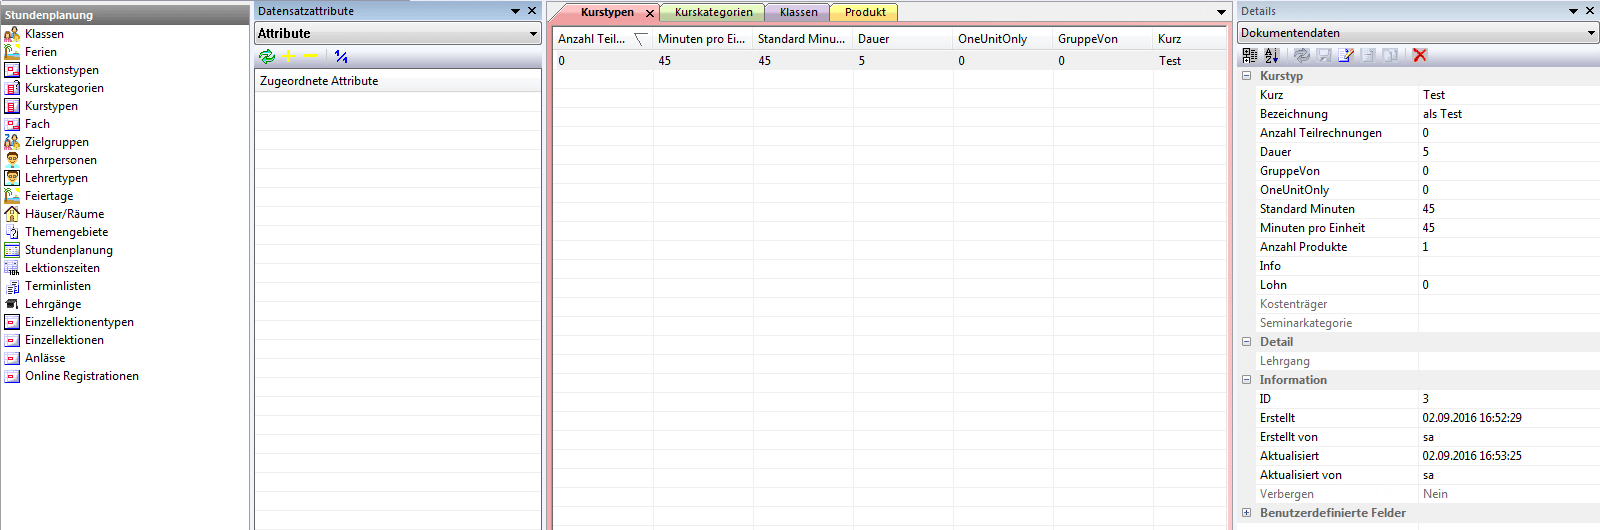Screen dimensions: 1600x530
Task: Open Lehrpersonen in the sidebar
Action: click(x=61, y=160)
